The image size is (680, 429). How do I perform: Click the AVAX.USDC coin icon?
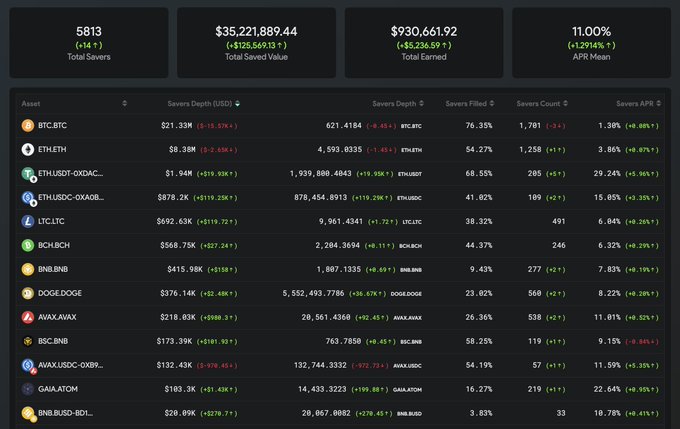(28, 365)
